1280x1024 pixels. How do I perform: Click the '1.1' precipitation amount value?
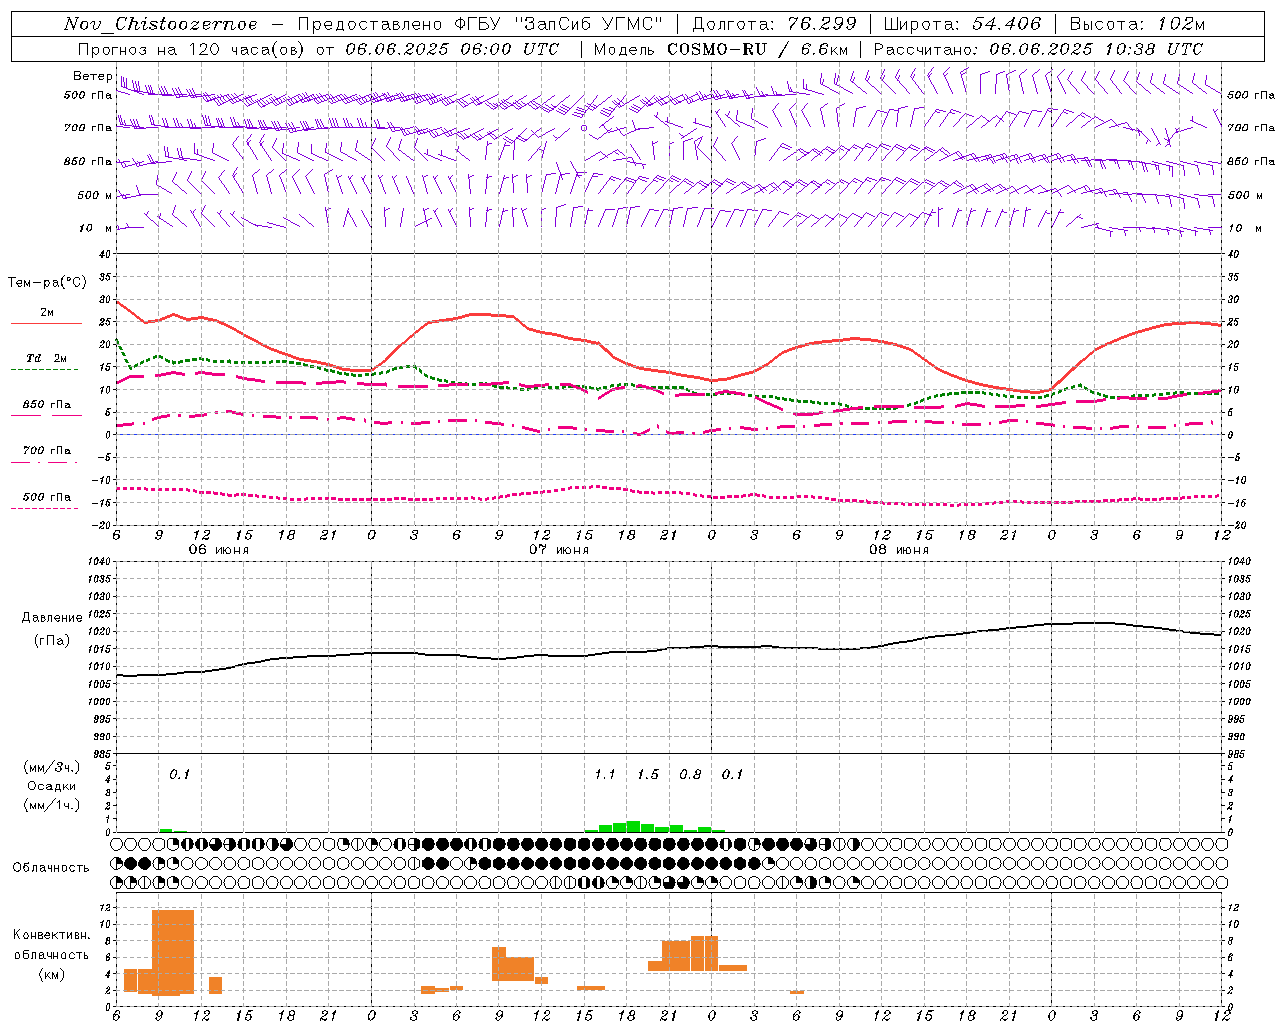click(605, 775)
